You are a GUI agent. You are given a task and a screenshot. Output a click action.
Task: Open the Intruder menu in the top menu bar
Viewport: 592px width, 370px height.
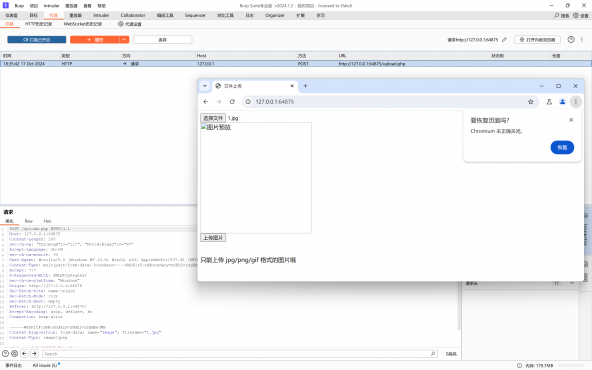point(52,6)
